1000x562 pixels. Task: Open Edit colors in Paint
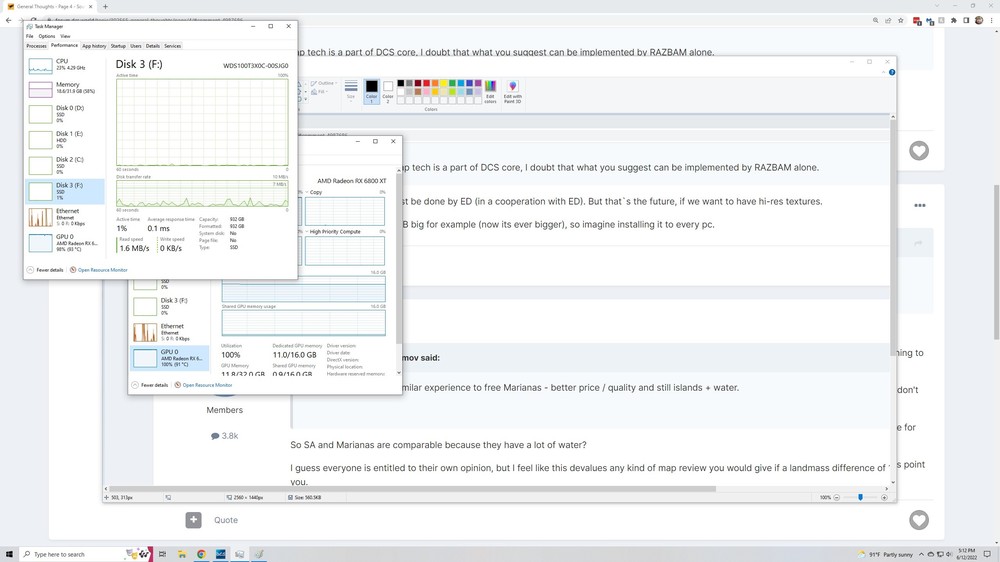[x=490, y=91]
